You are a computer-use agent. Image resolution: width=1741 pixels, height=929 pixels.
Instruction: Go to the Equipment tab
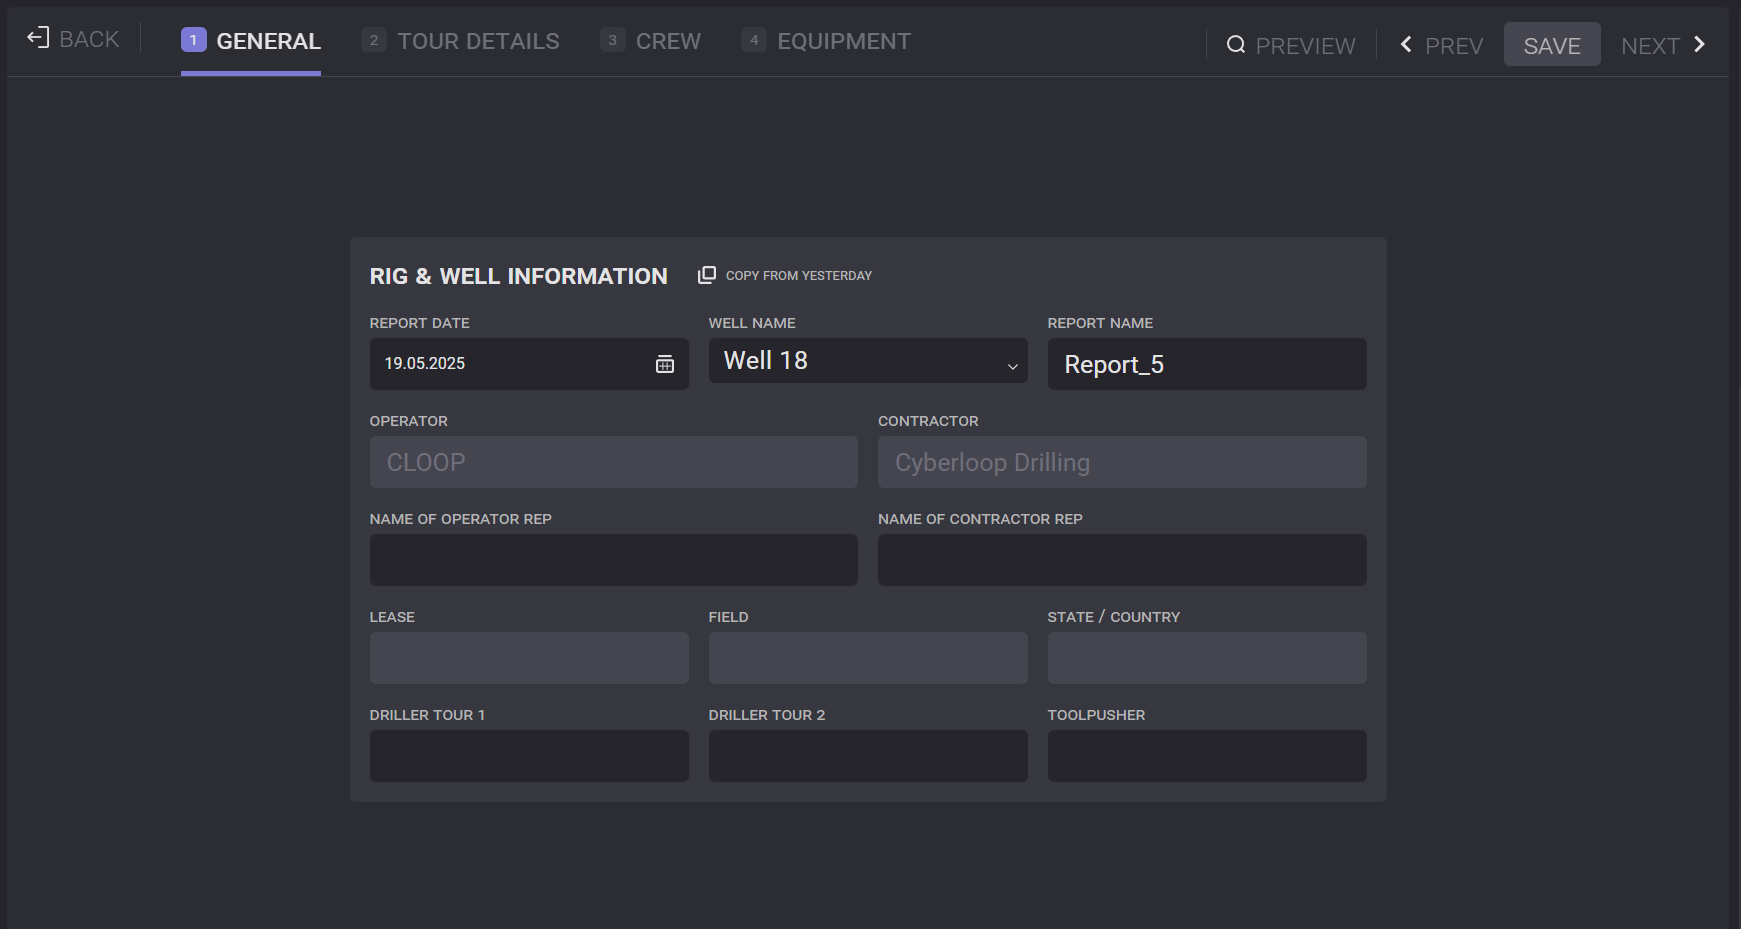pyautogui.click(x=826, y=41)
